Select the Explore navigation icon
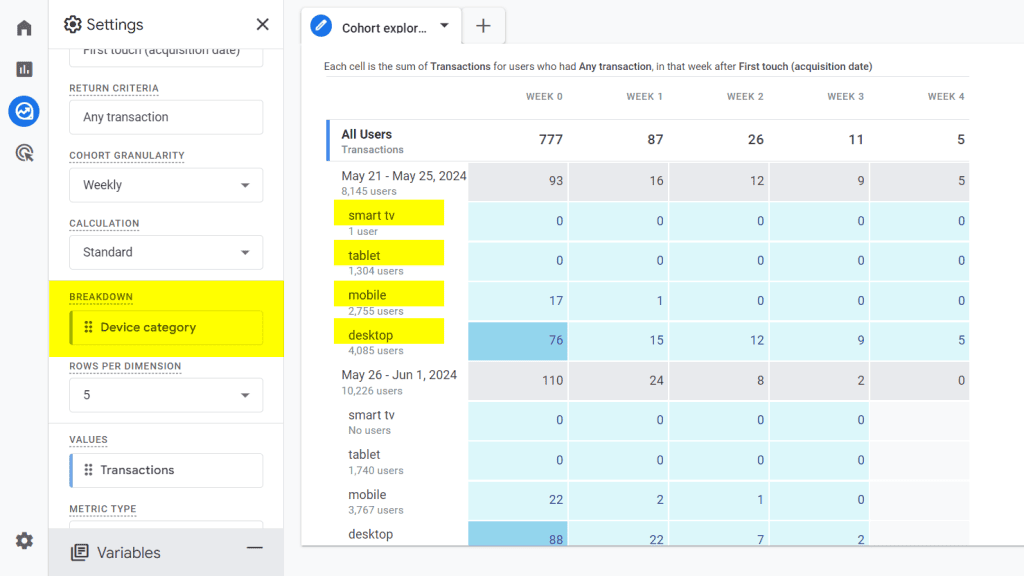Viewport: 1024px width, 576px height. click(x=23, y=112)
